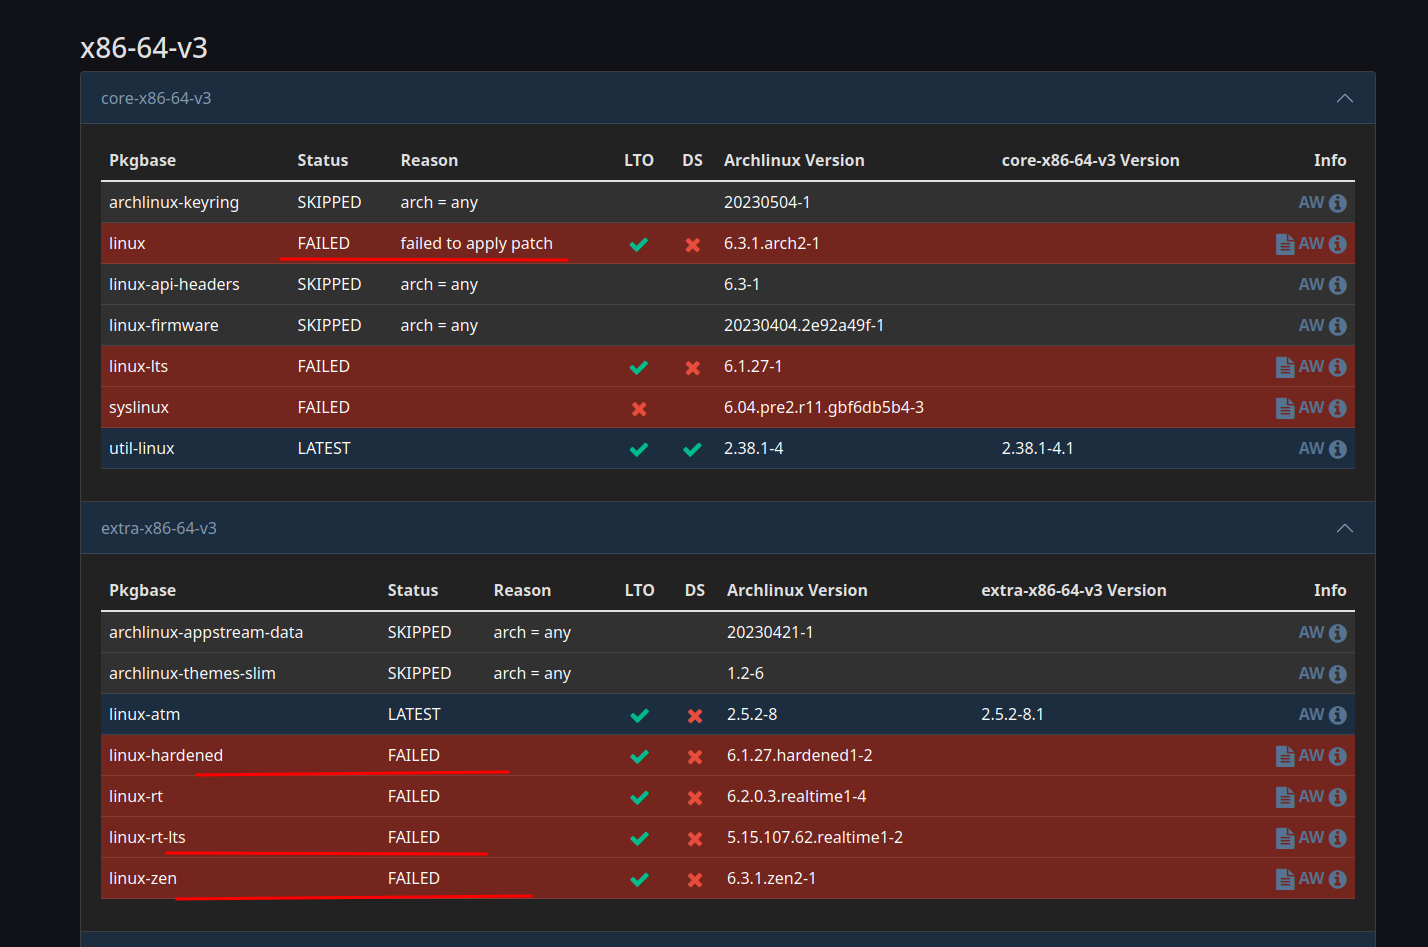Open the AW link for the linux row
The image size is (1428, 947).
(1311, 243)
